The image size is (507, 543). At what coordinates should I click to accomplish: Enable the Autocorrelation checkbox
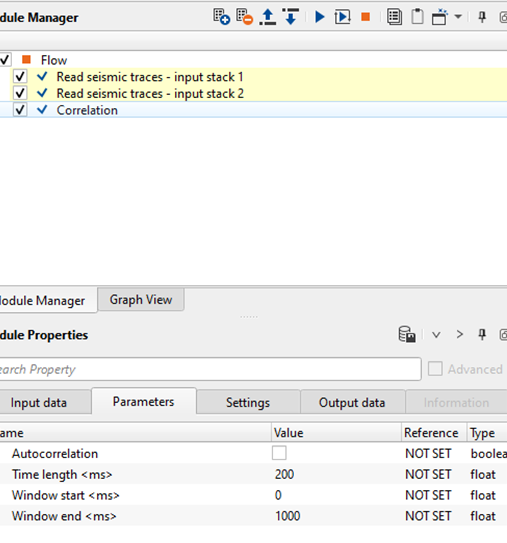point(279,453)
